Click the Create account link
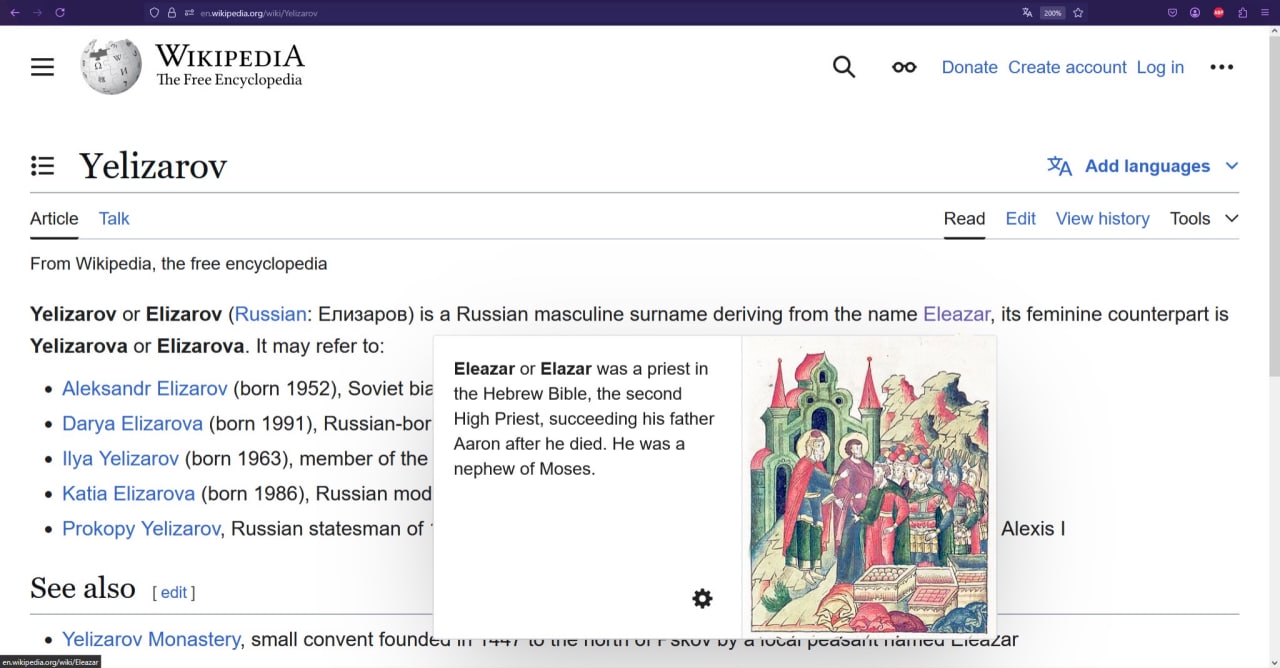Image resolution: width=1280 pixels, height=668 pixels. pyautogui.click(x=1067, y=67)
